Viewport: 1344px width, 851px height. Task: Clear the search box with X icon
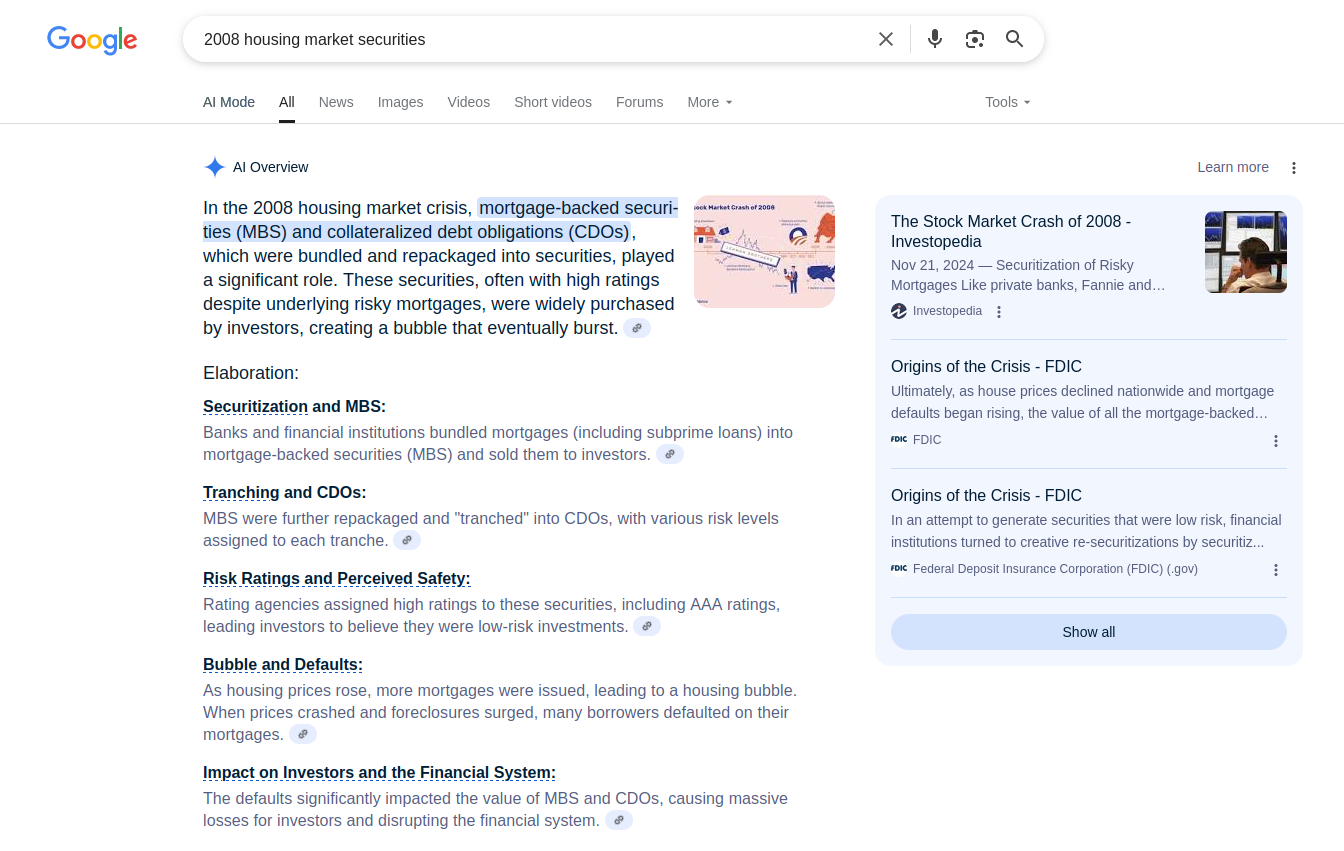(886, 39)
